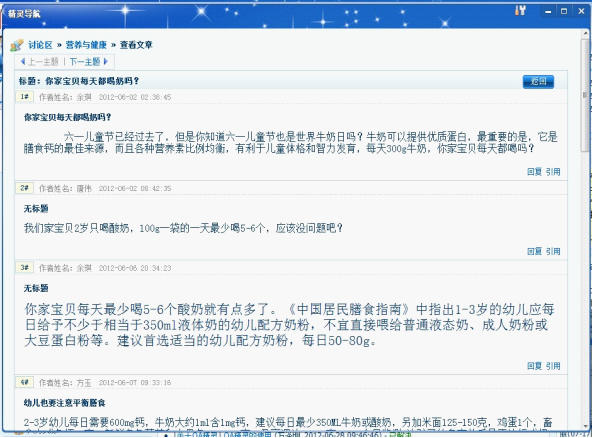
Task: Quote post 3 using 引用
Action: tap(553, 366)
